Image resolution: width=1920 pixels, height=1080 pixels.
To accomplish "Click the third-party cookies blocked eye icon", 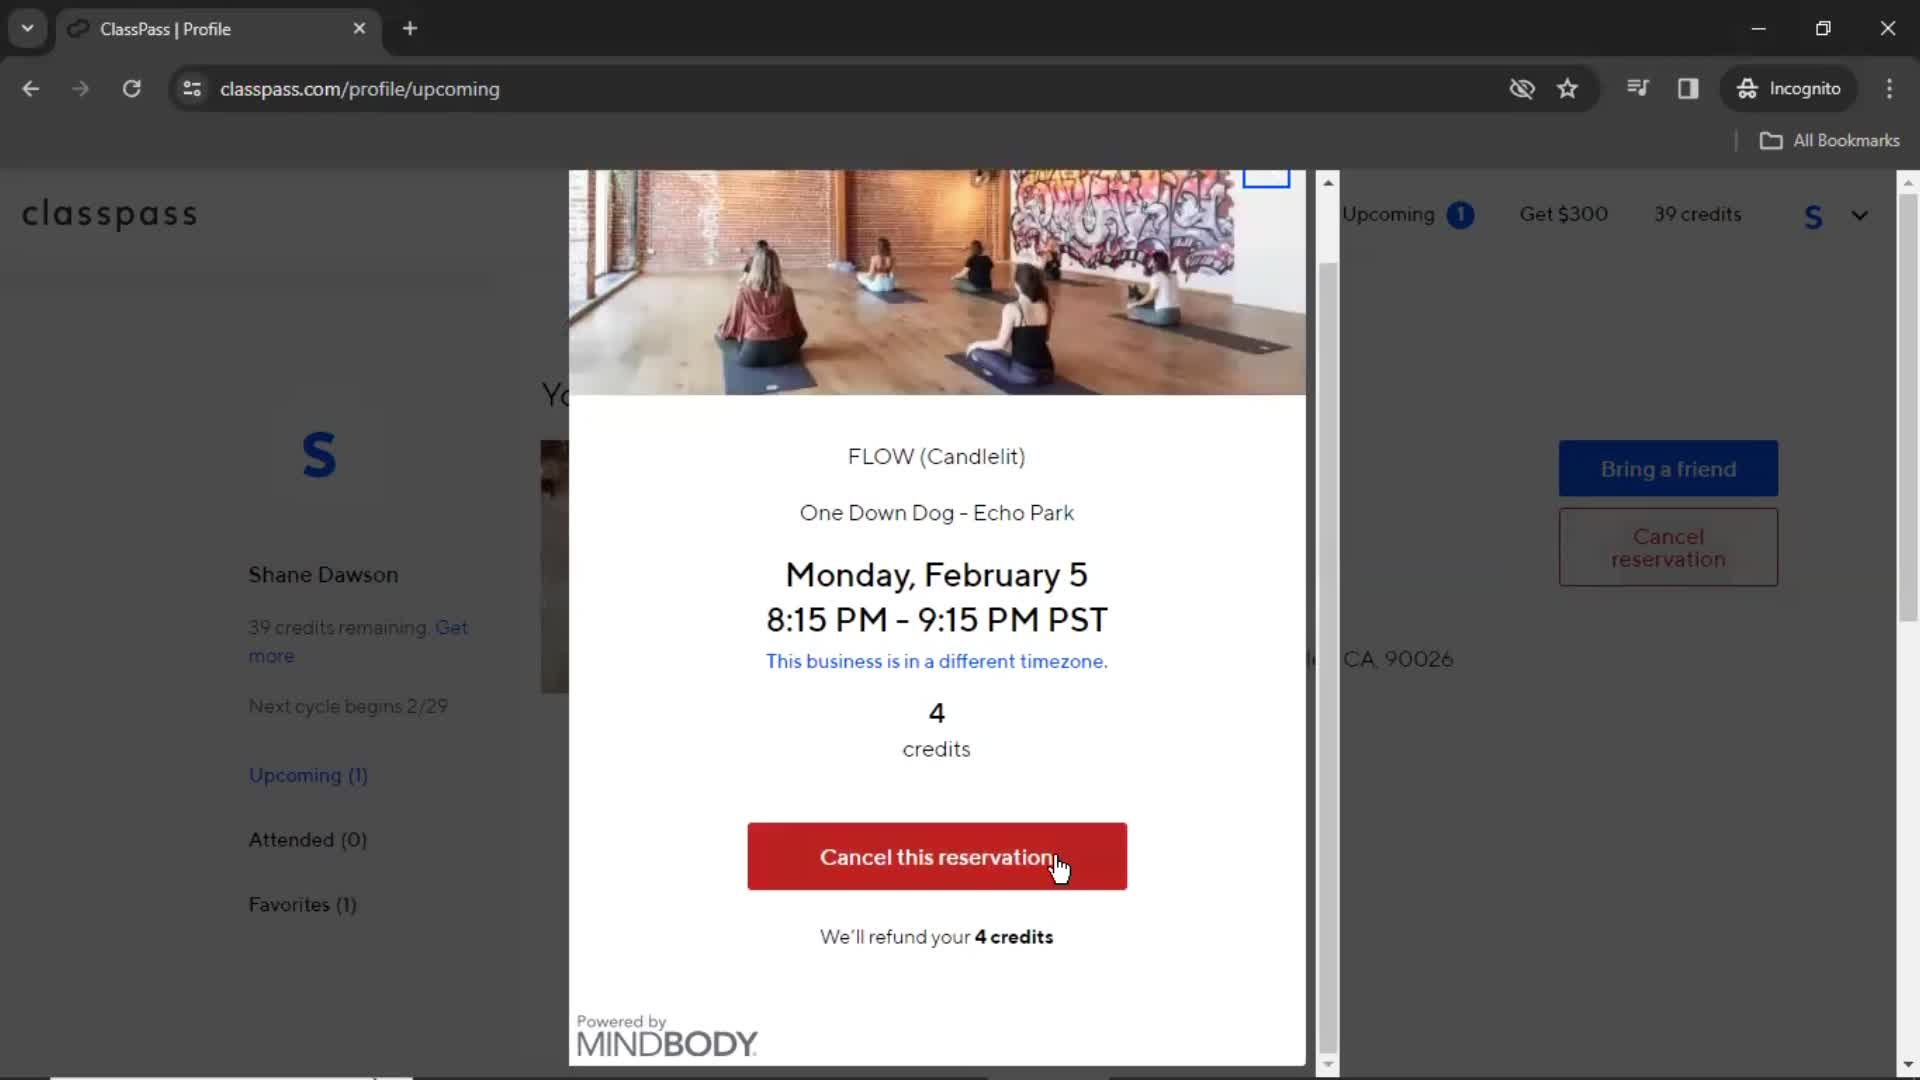I will 1522,89.
